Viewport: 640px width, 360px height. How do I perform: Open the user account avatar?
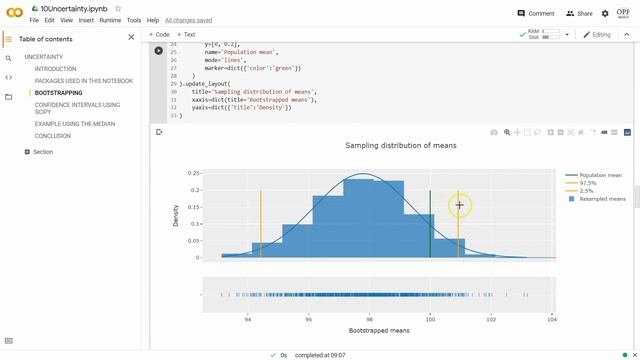623,13
